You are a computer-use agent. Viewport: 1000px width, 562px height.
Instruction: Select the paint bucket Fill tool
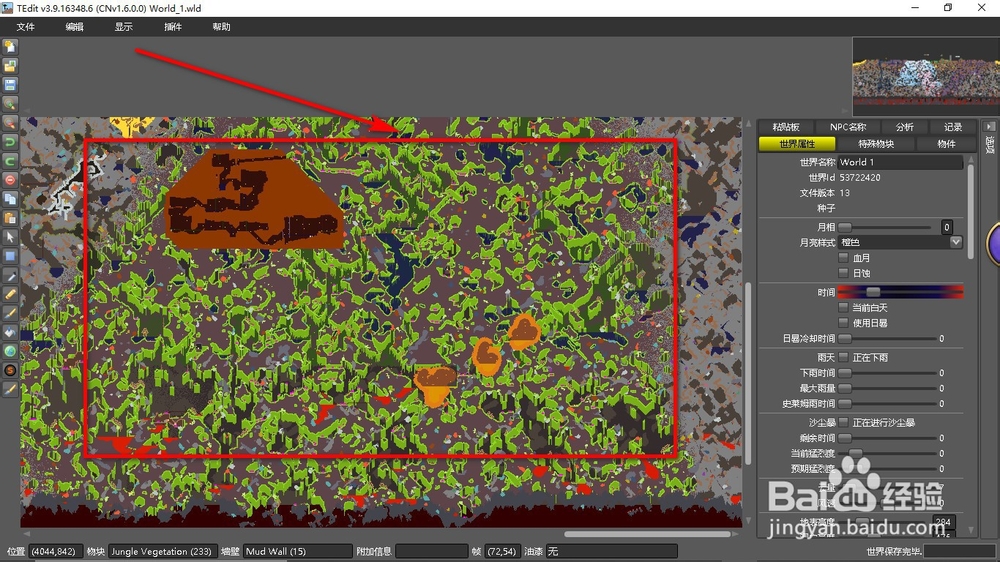click(x=10, y=332)
